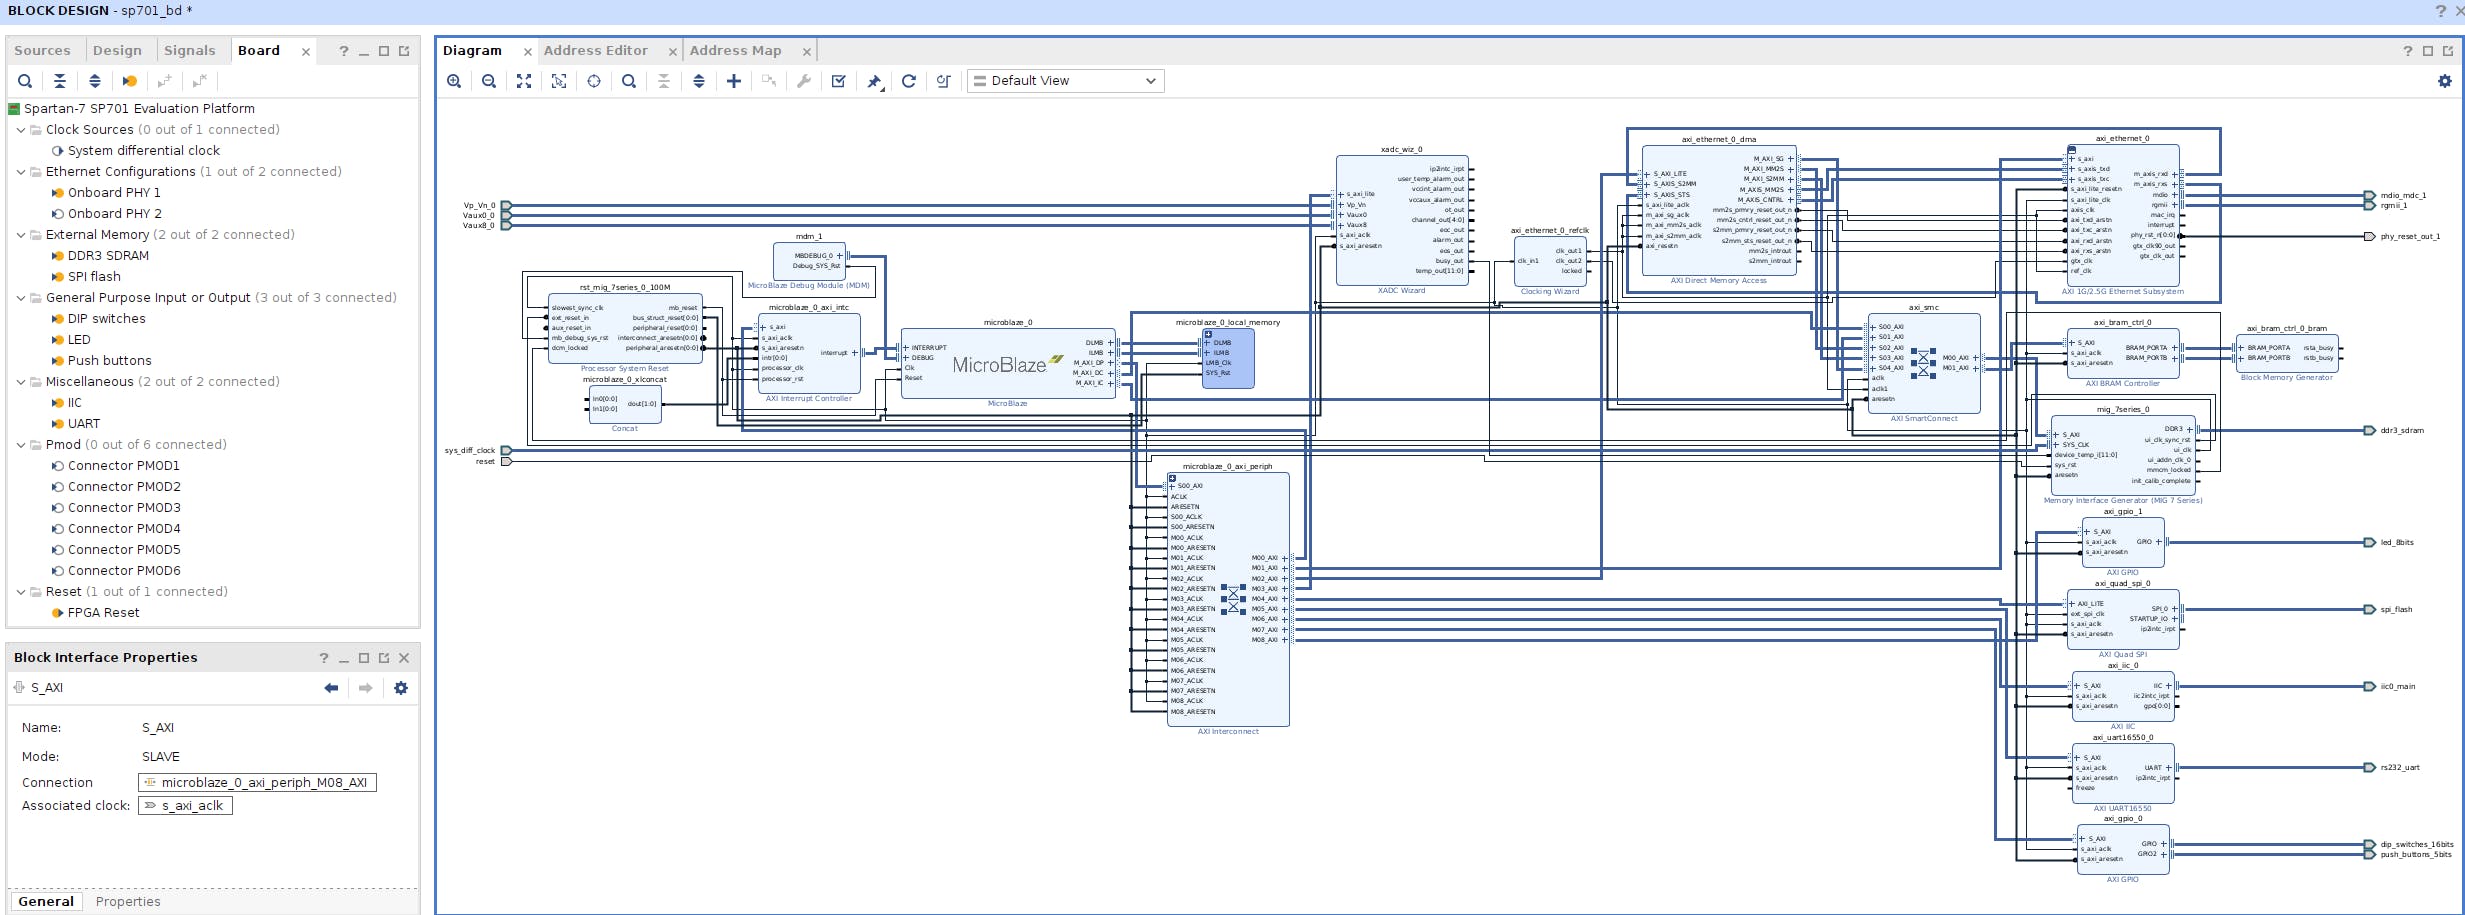Open Block Design title bar help icon
Viewport: 2465px width, 915px height.
click(x=2441, y=11)
